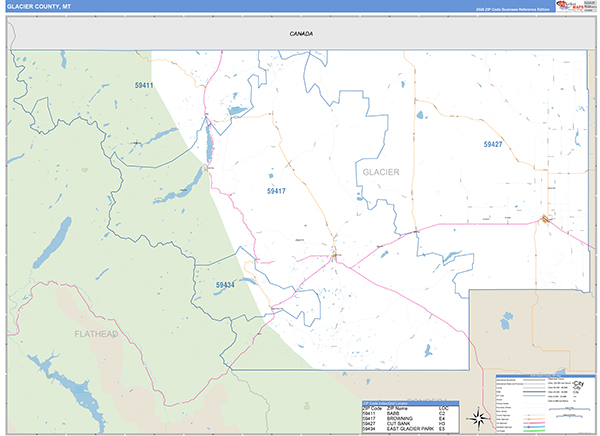600x436 pixels.
Task: Click the large 'City' sample text in legend
Action: (578, 383)
